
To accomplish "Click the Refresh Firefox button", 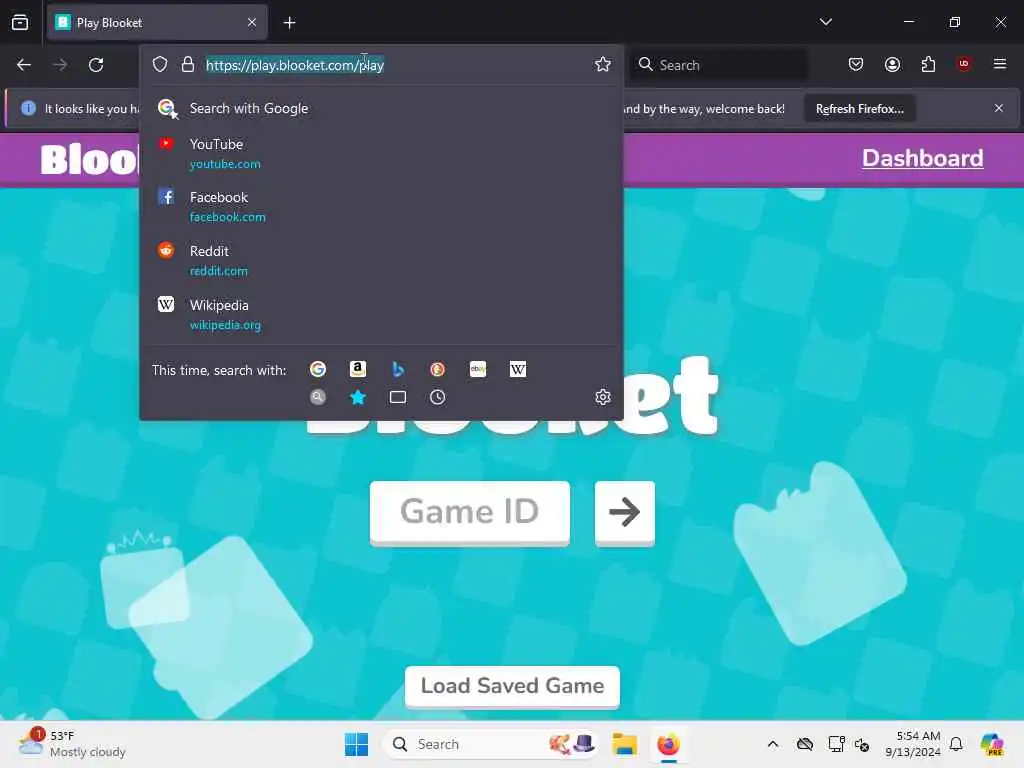I will (859, 108).
